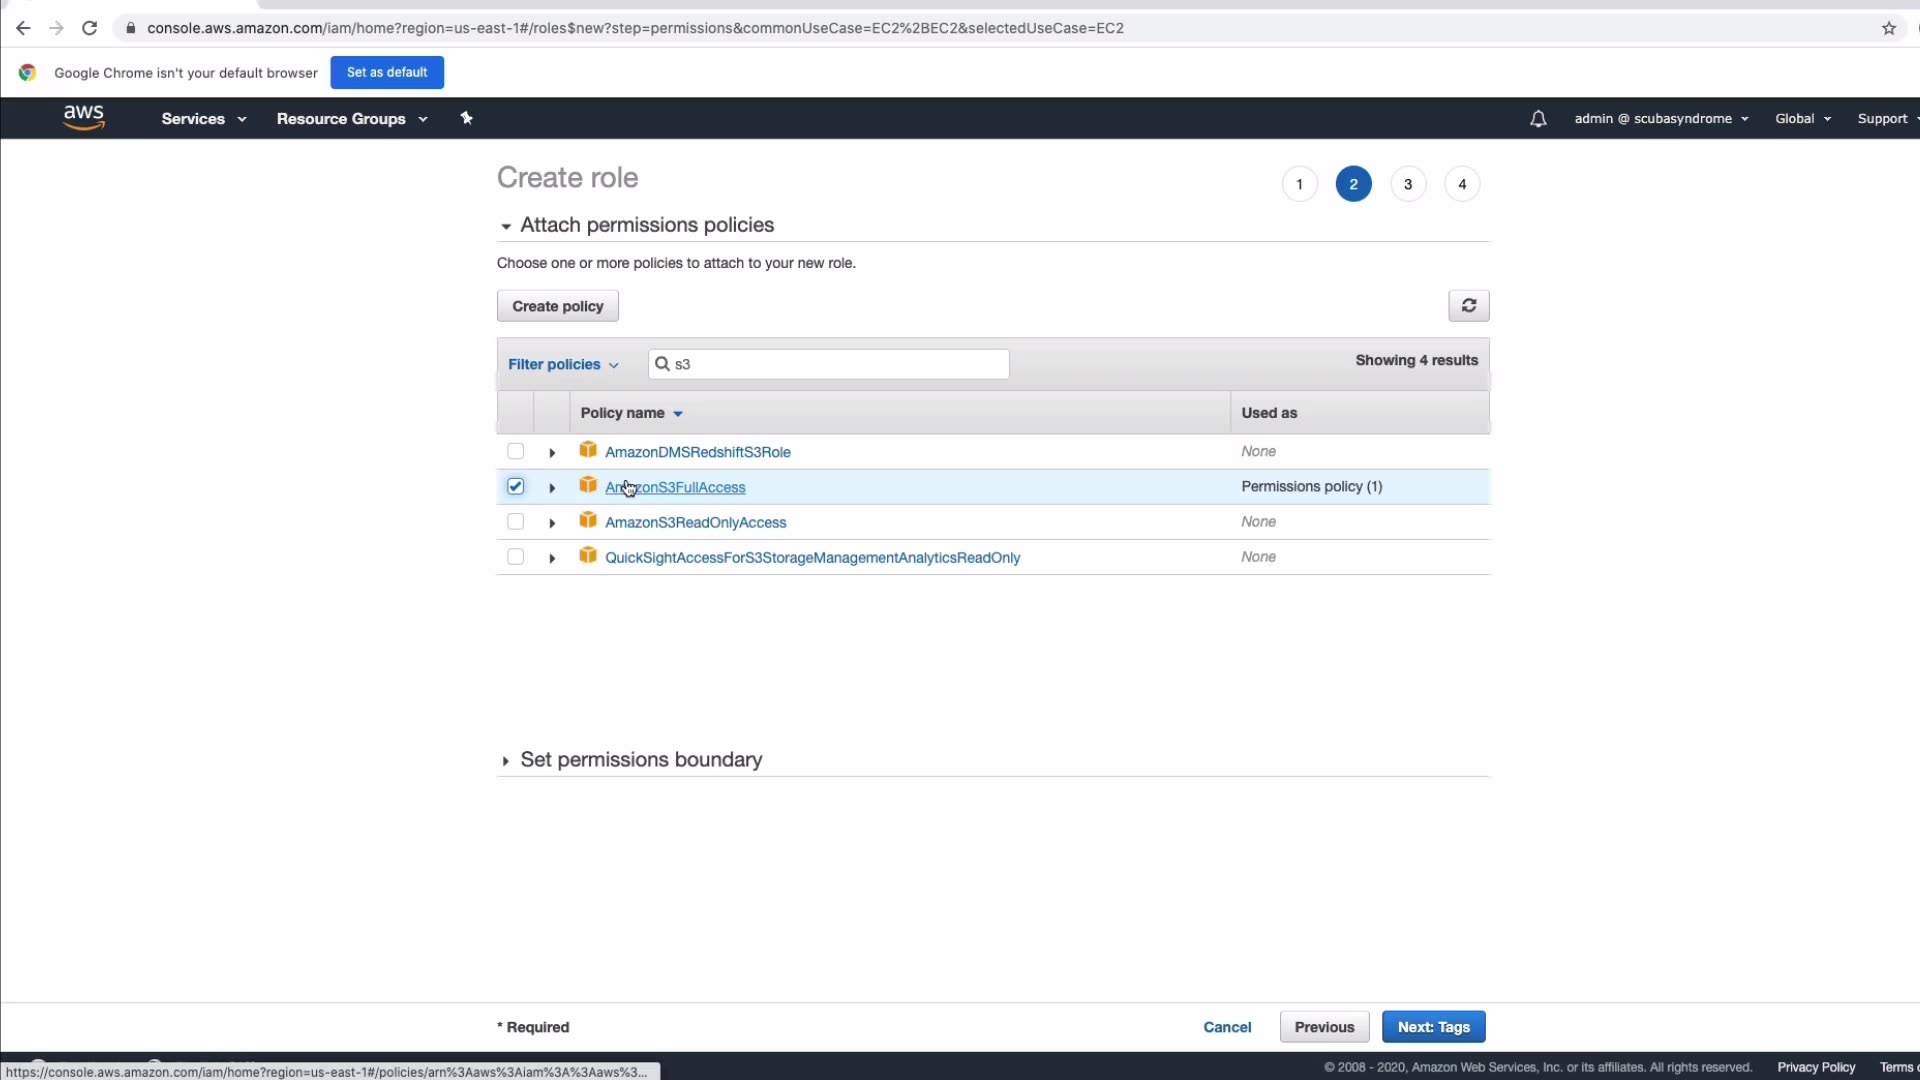Image resolution: width=1920 pixels, height=1080 pixels.
Task: Uncheck the AmazonS3FullAccess policy checkbox
Action: [515, 487]
